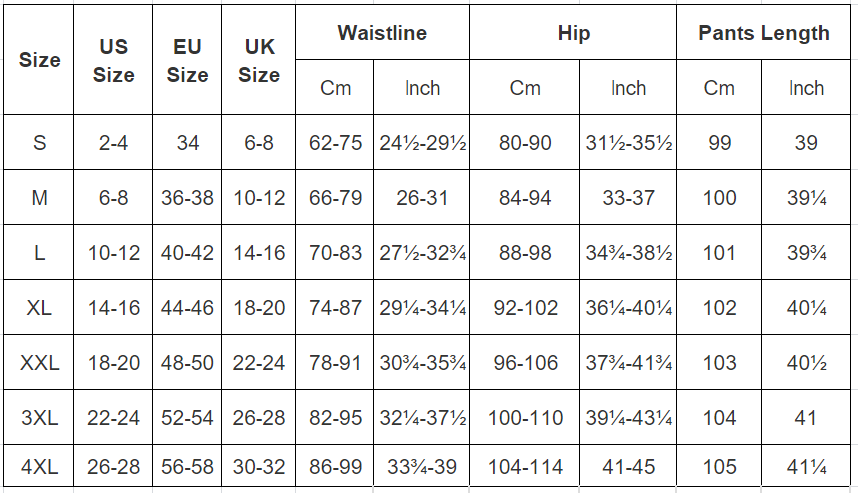Click the size cell labeled S
The image size is (858, 493).
[39, 142]
